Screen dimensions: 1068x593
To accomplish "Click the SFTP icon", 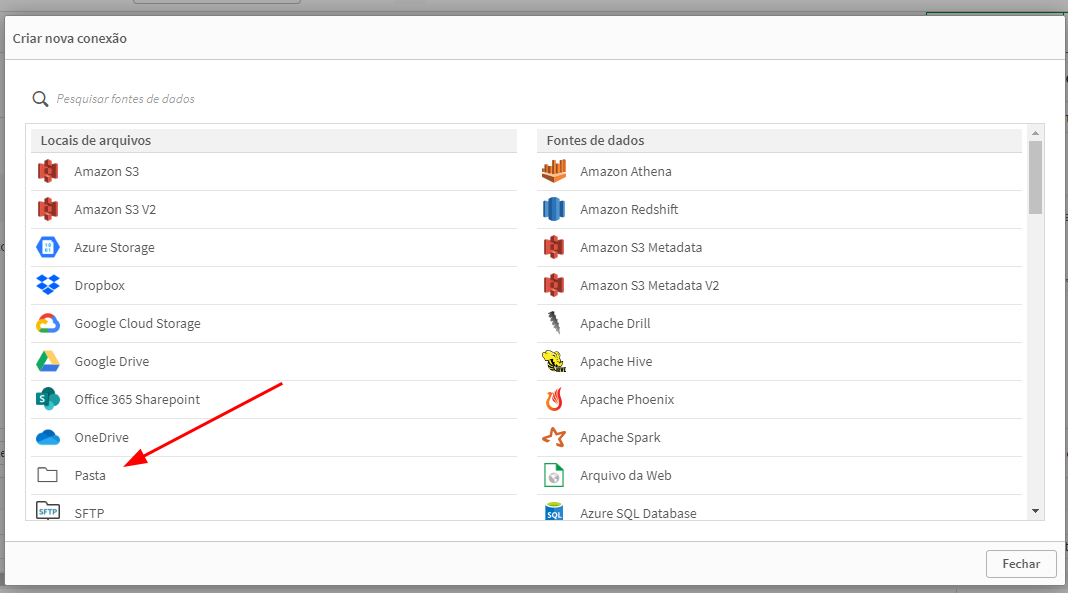I will click(x=48, y=511).
